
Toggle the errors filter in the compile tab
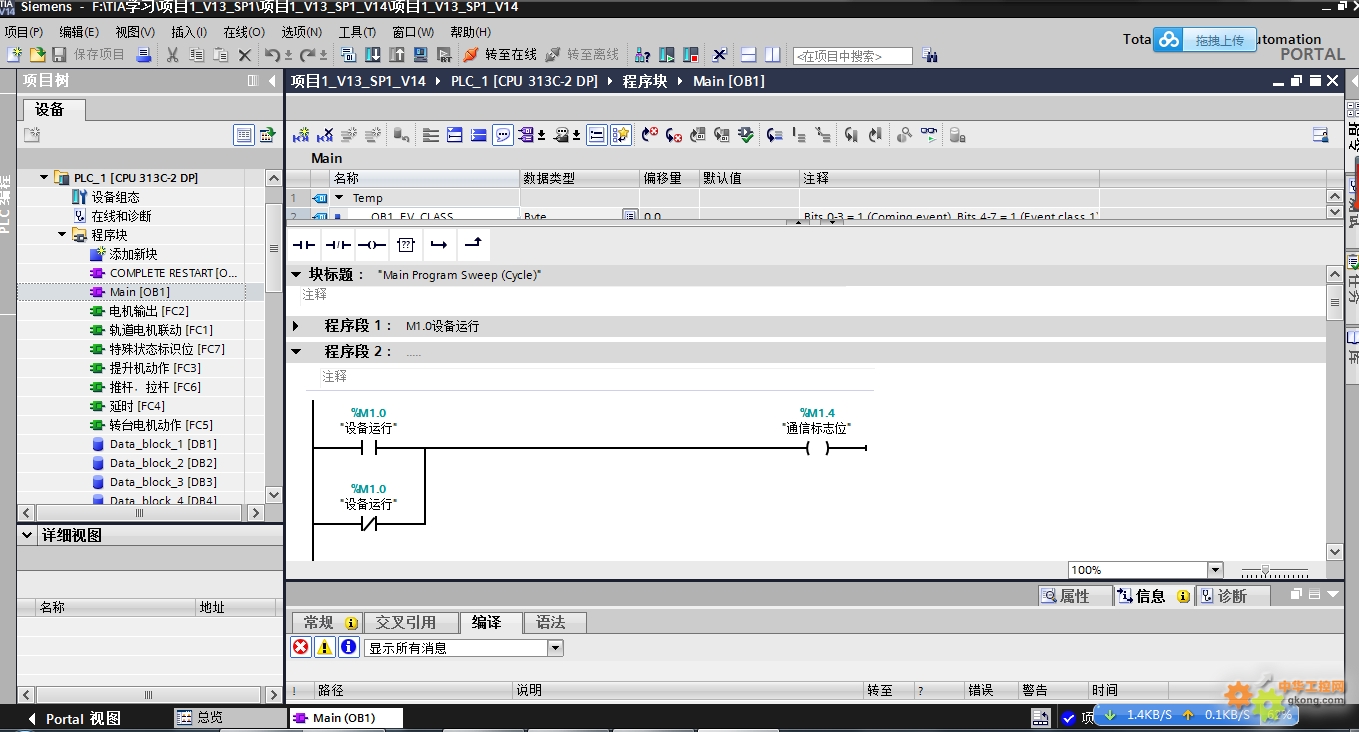(300, 647)
